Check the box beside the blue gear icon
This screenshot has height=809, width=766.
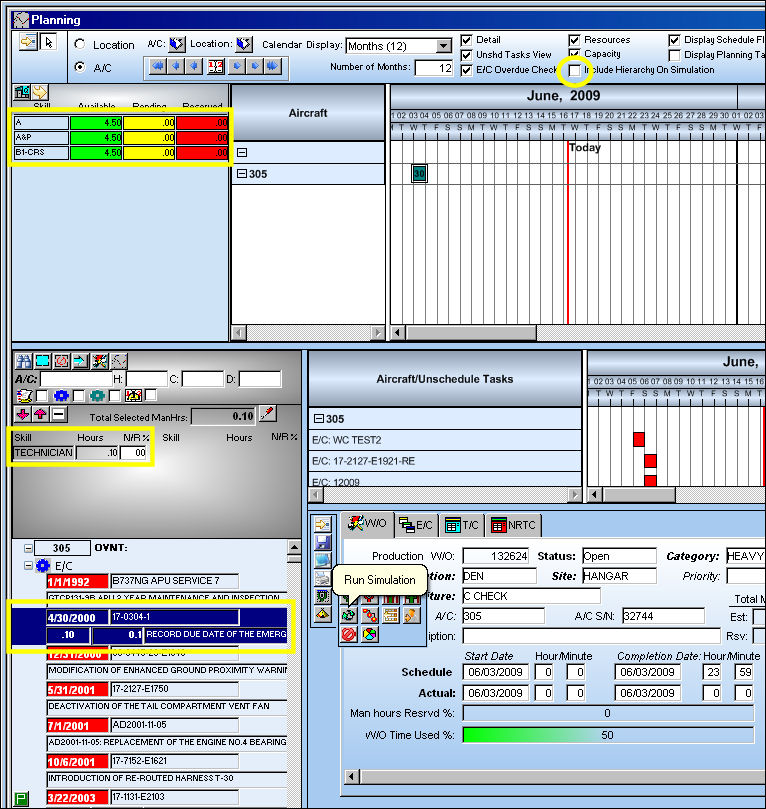[78, 395]
